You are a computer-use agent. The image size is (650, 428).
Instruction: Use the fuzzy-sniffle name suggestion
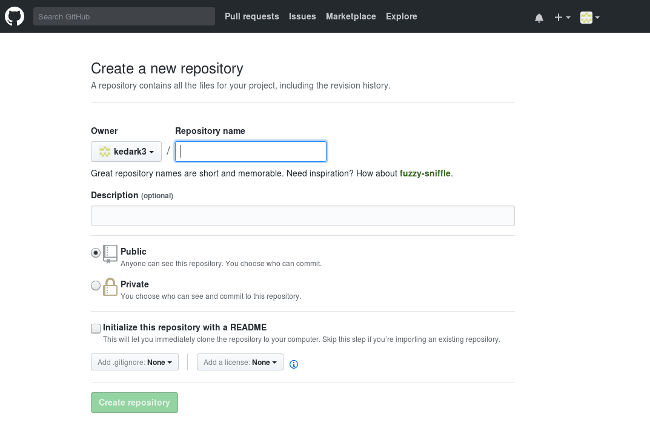coord(426,173)
